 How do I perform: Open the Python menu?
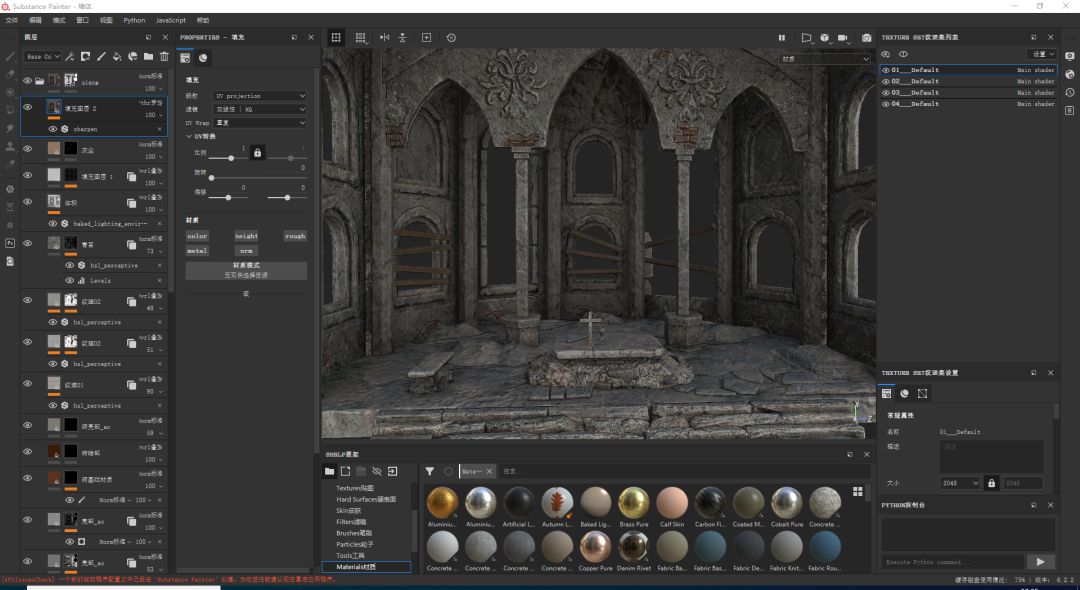point(134,20)
